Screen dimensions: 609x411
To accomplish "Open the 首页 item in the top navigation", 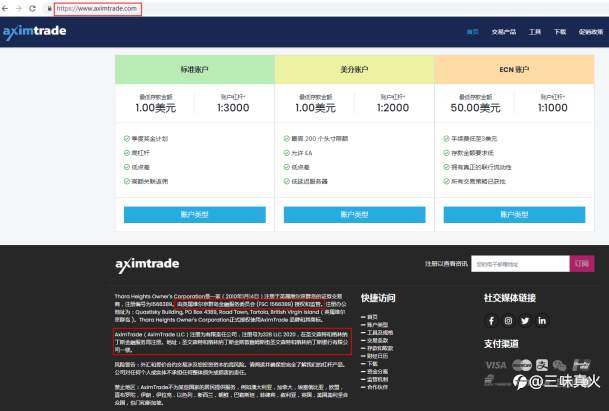I will point(472,32).
